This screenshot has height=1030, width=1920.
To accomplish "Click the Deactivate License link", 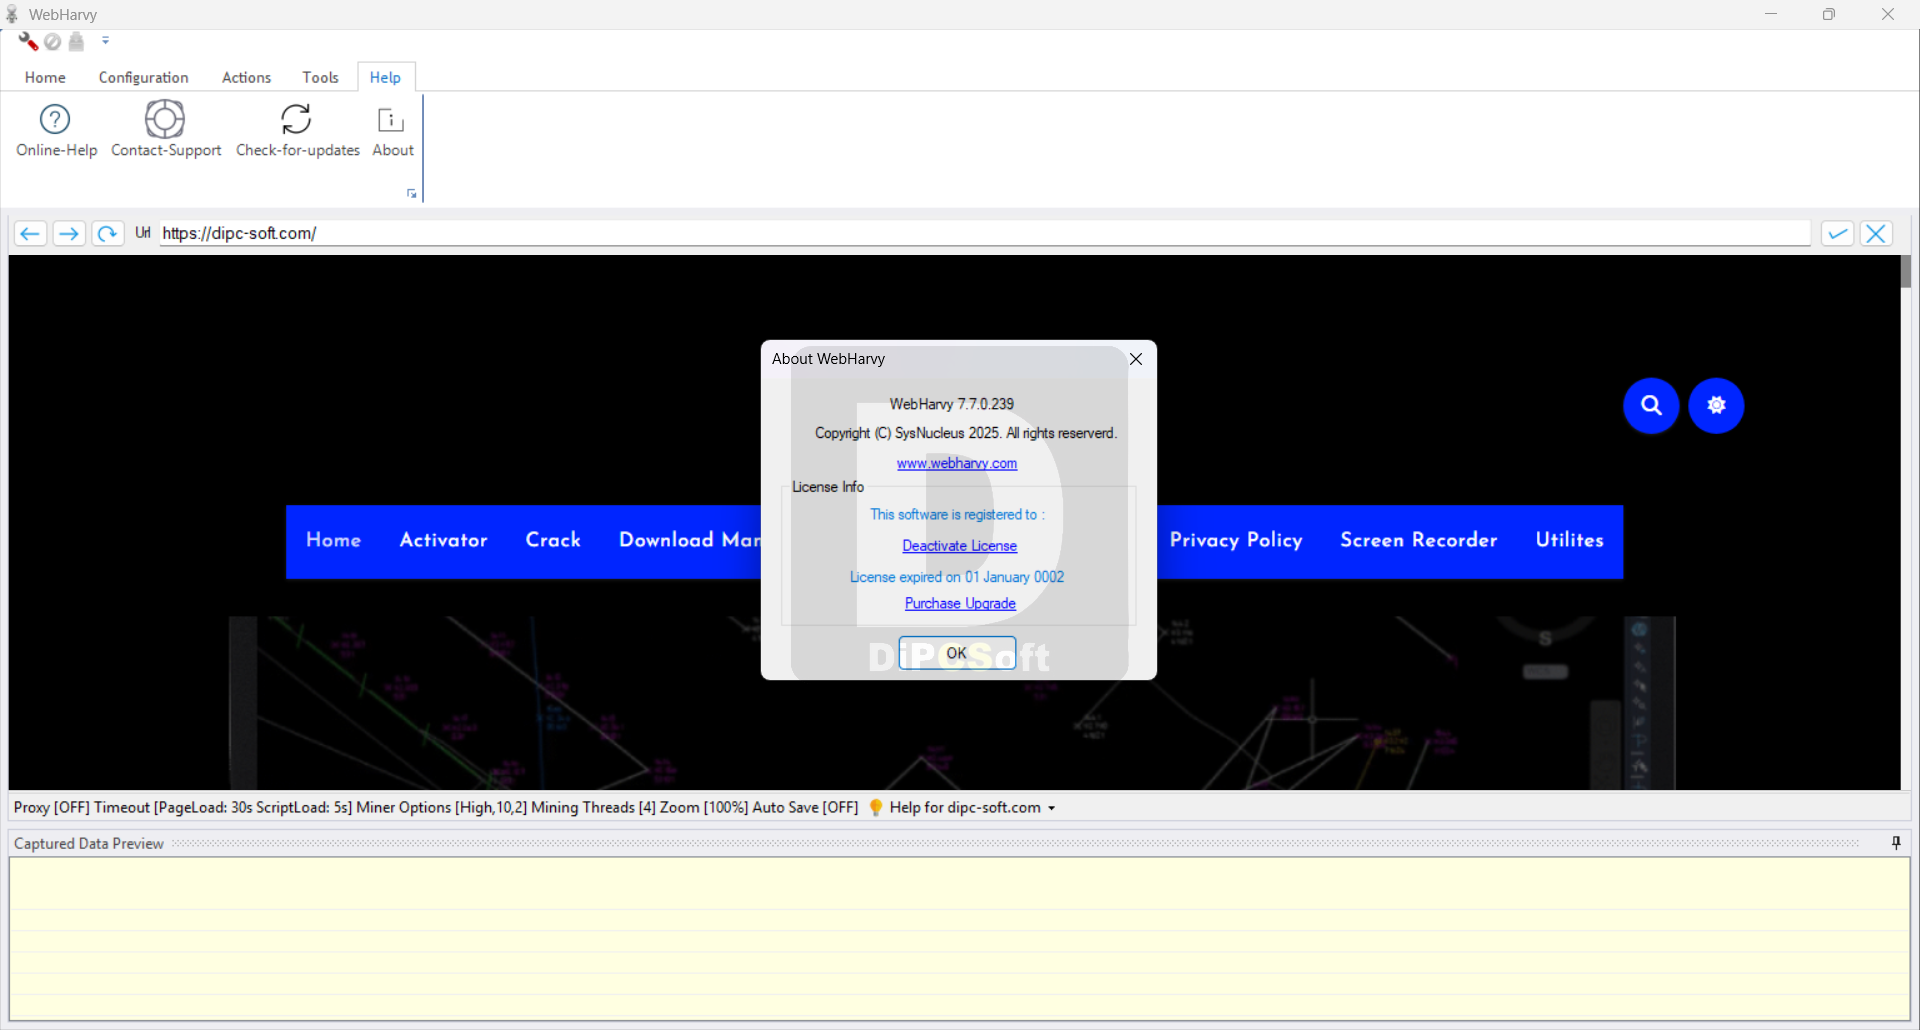I will 959,546.
